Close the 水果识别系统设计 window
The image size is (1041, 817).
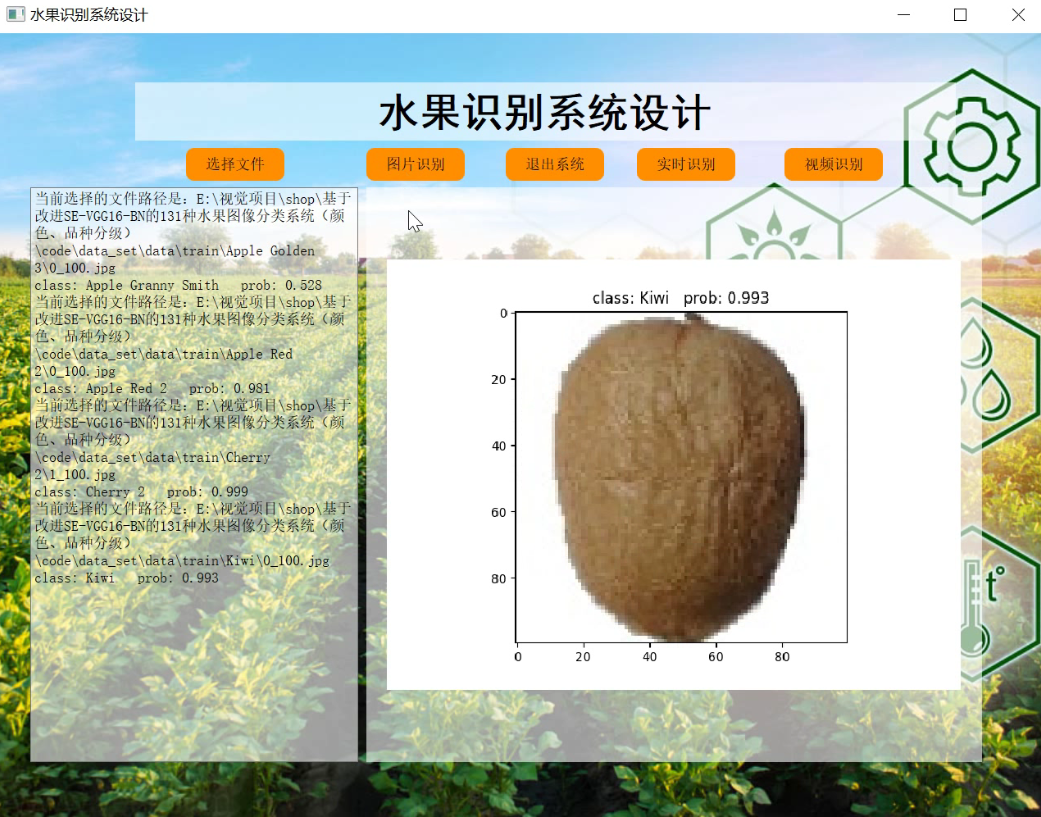click(1018, 15)
